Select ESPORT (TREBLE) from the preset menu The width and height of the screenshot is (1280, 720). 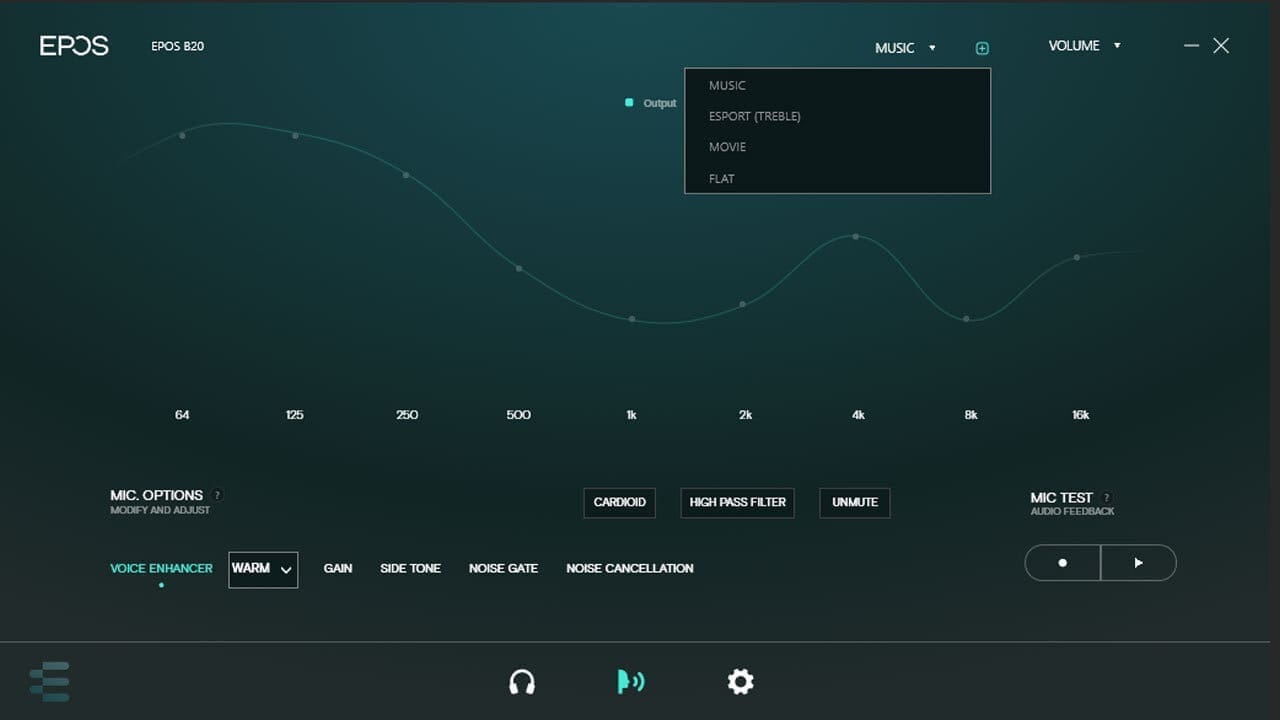754,116
